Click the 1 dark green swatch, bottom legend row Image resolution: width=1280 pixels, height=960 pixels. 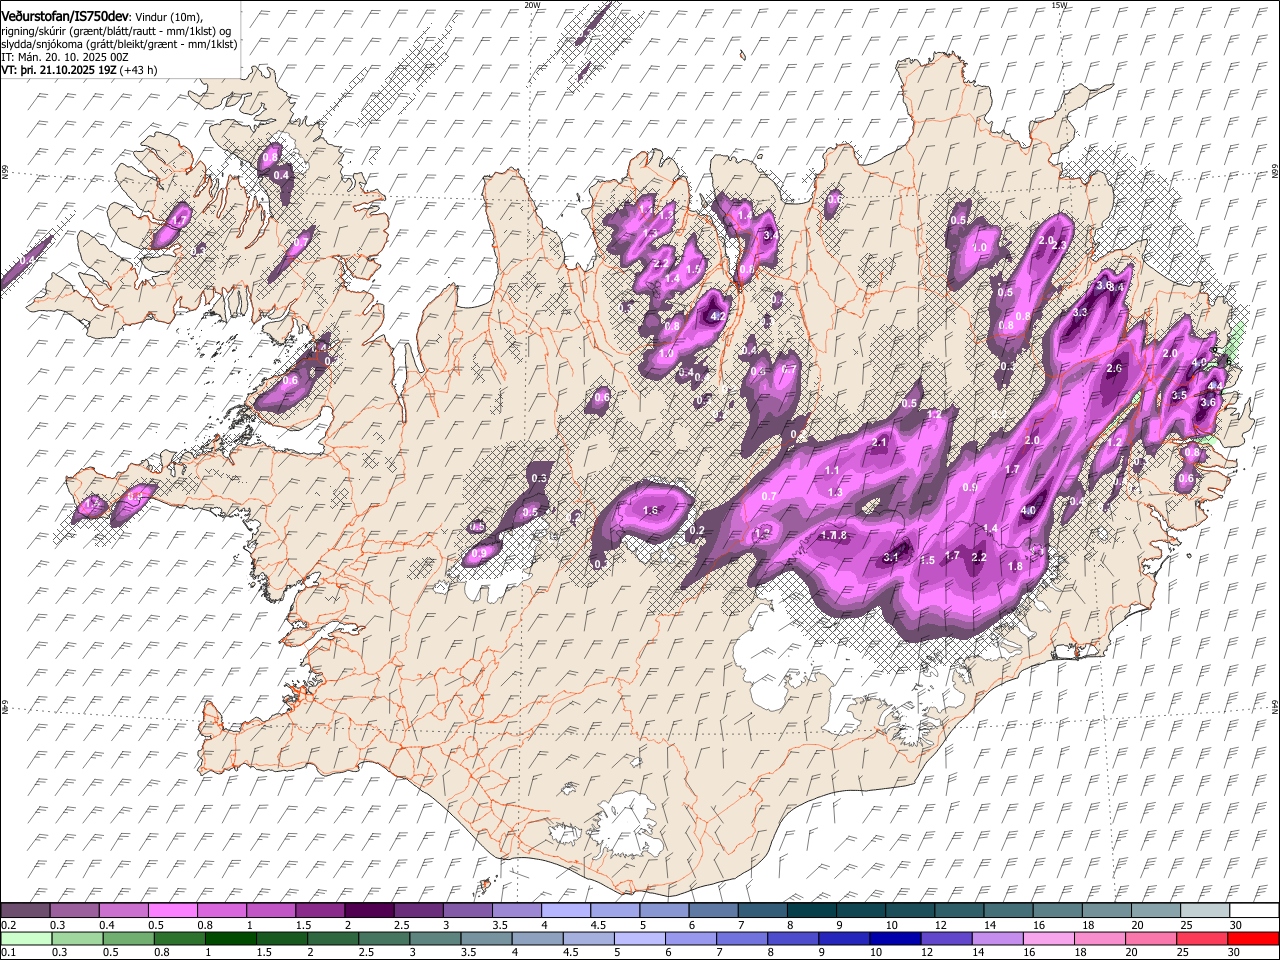(231, 938)
